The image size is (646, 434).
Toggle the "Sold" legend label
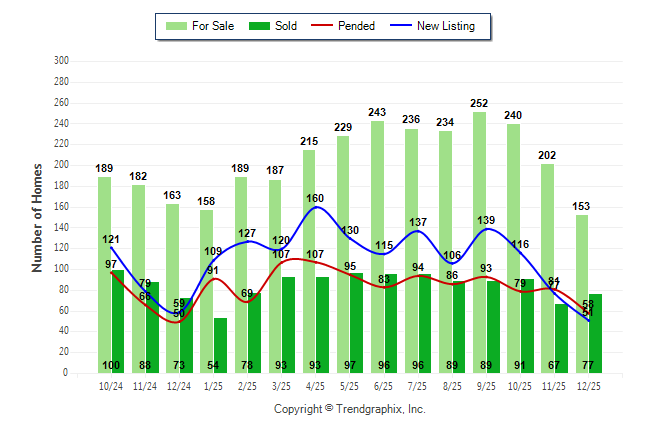(x=286, y=26)
